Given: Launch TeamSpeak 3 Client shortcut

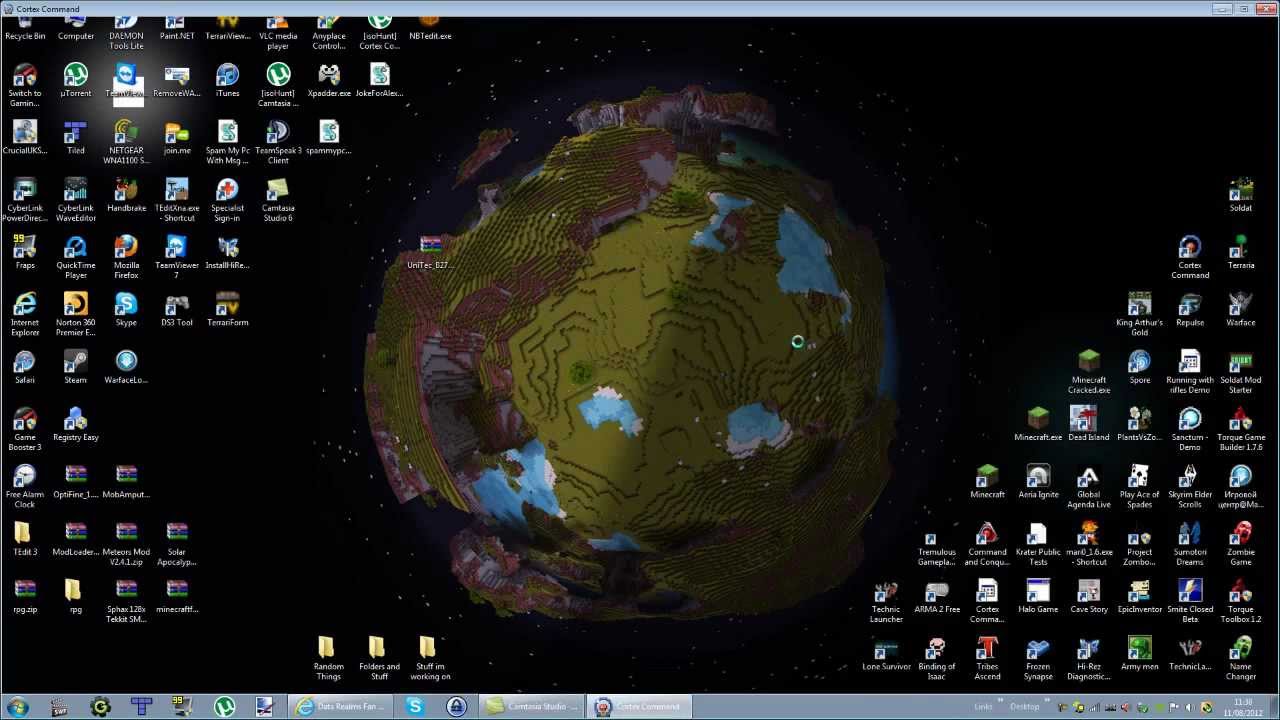Looking at the screenshot, I should (278, 142).
